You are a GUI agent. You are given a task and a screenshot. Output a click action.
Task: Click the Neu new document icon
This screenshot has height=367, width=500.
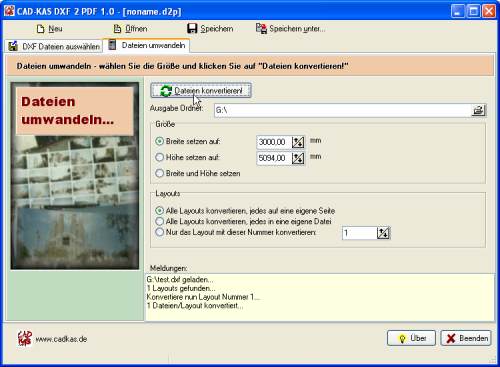click(x=40, y=29)
